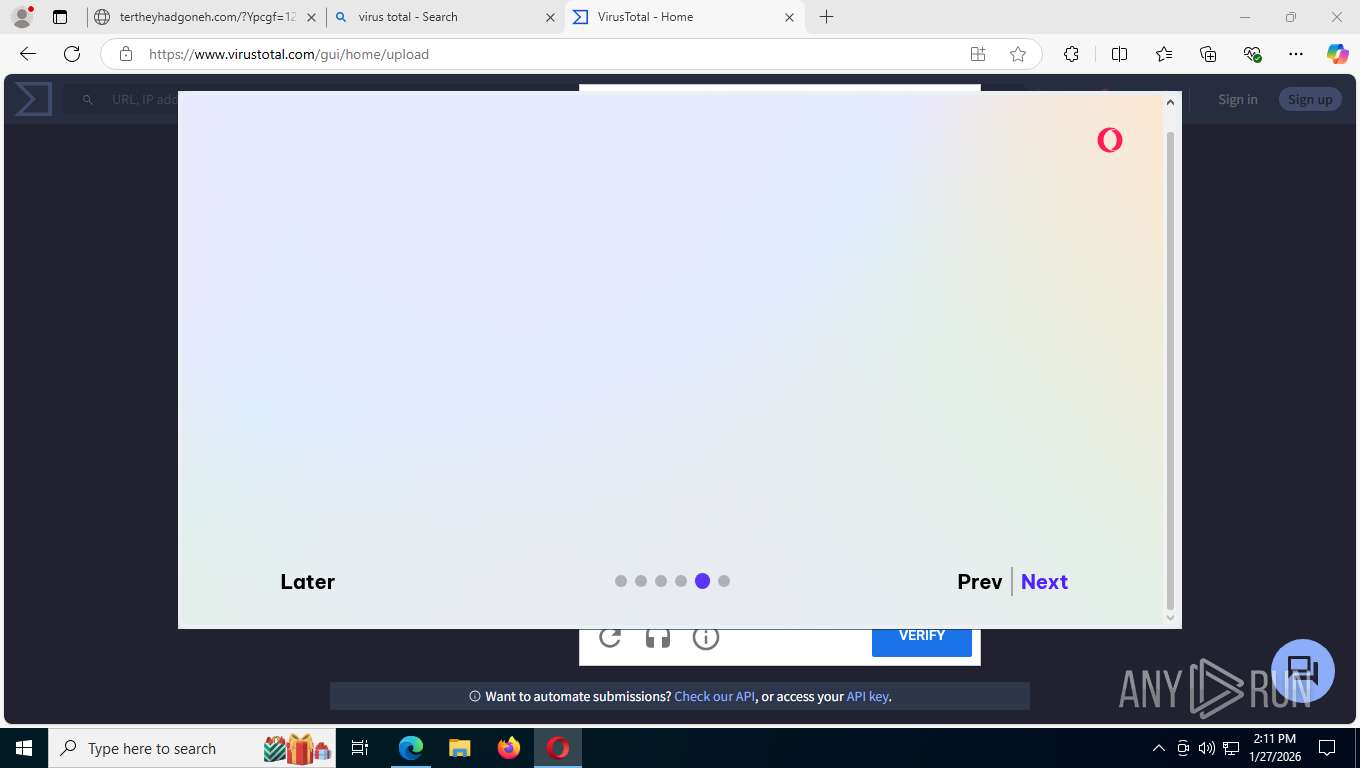
Task: Click the VirusTotal logo icon
Action: [x=33, y=99]
